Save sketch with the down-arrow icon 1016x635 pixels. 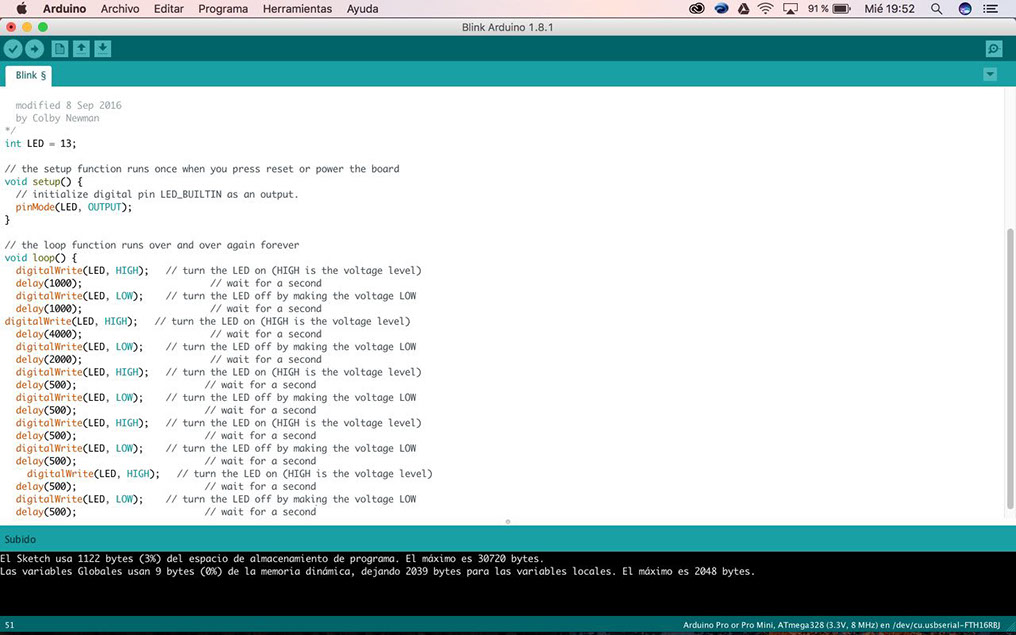pyautogui.click(x=102, y=49)
